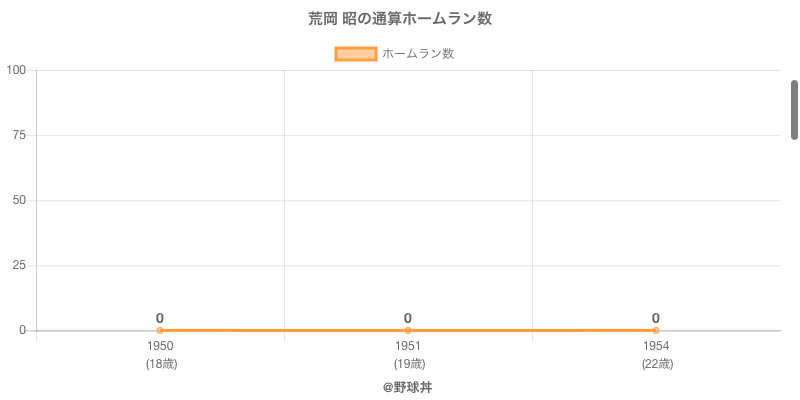Click the (18歳) age label

pos(160,364)
